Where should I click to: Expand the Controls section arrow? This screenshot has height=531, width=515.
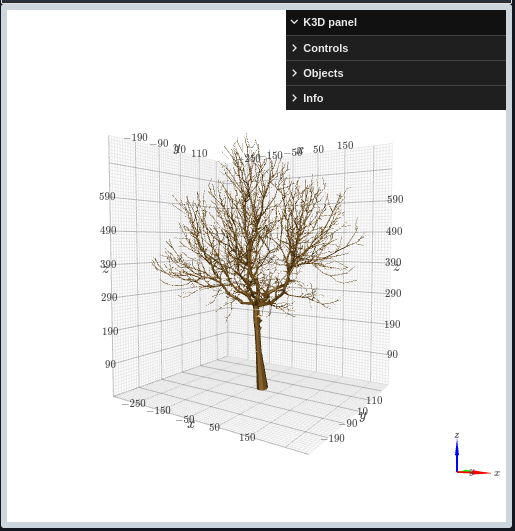tap(294, 48)
